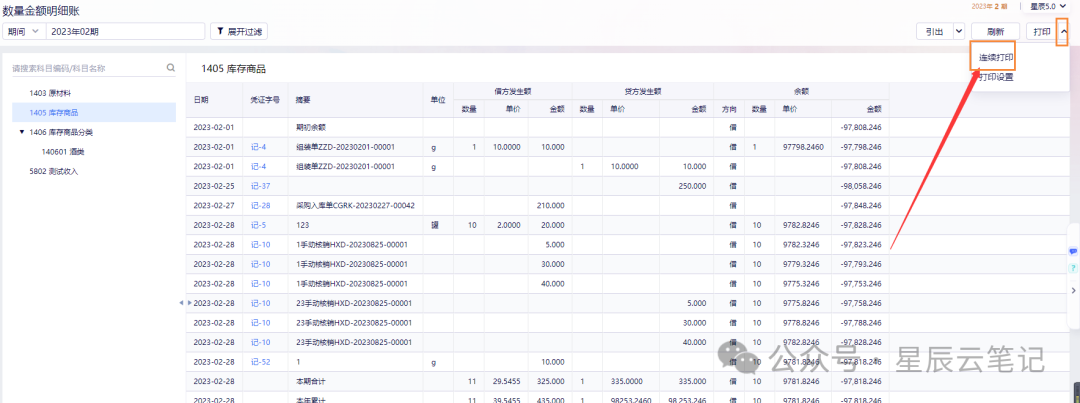Viewport: 1080px width, 403px height.
Task: Expand the right side panel chevron arrow
Action: pyautogui.click(x=1073, y=290)
